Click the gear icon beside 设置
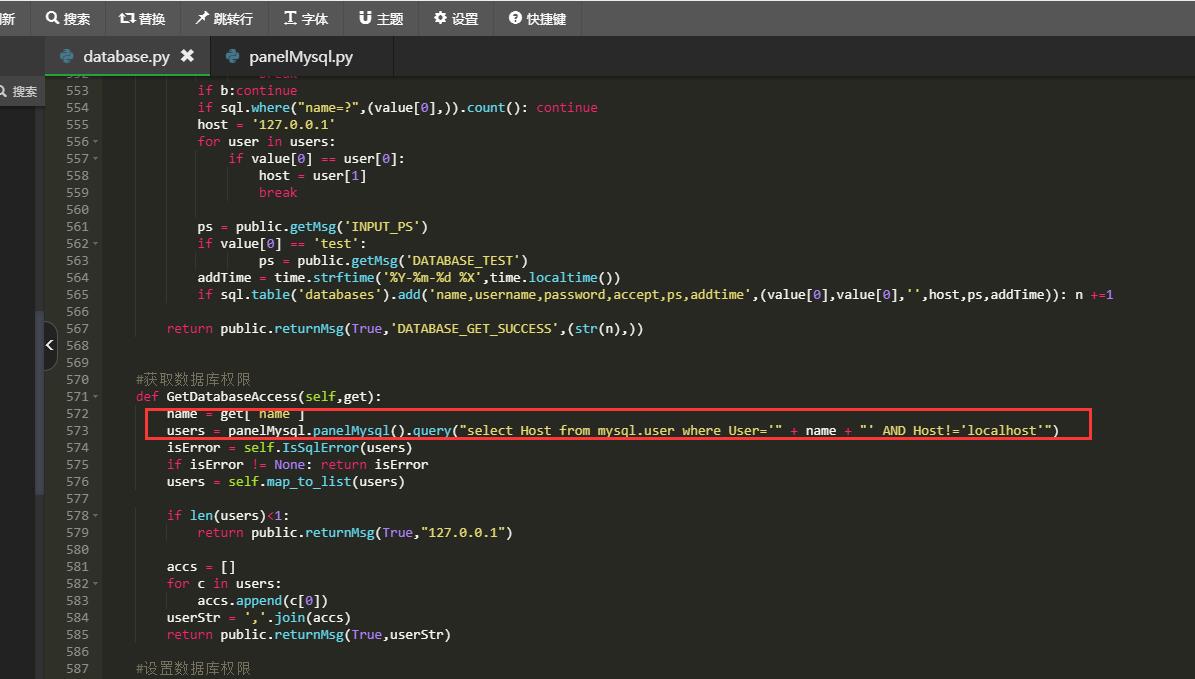 tap(441, 18)
